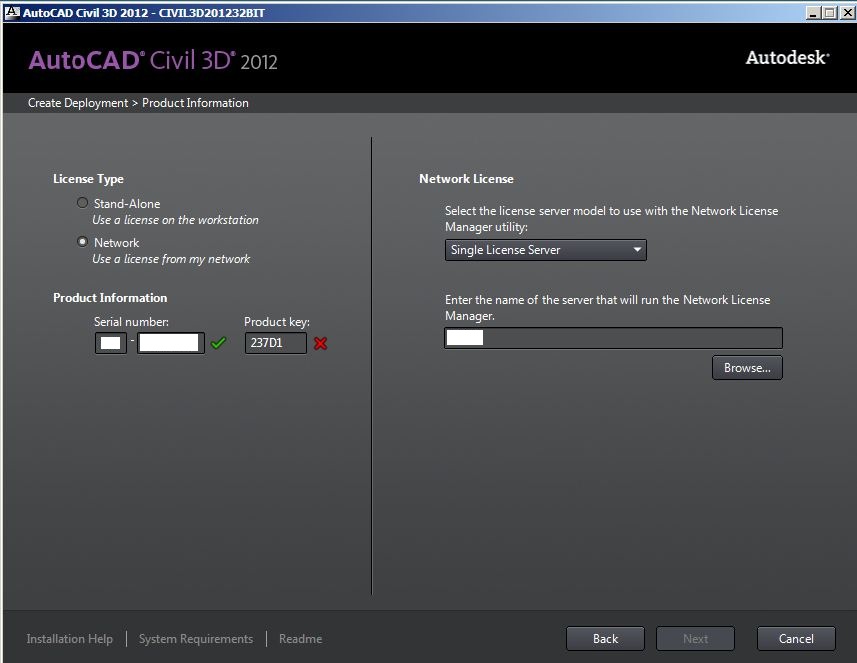Image resolution: width=857 pixels, height=663 pixels.
Task: Open the Installation Help link
Action: tap(69, 638)
